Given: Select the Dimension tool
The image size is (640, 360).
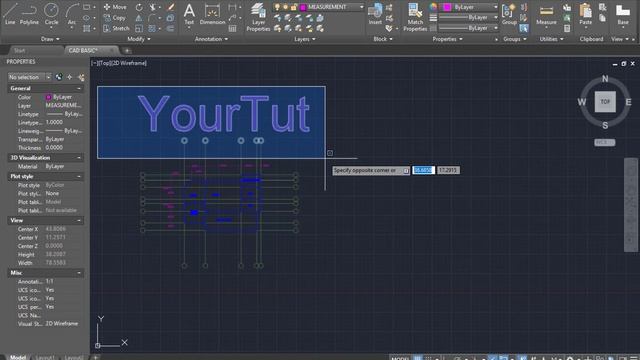Looking at the screenshot, I should tap(212, 14).
